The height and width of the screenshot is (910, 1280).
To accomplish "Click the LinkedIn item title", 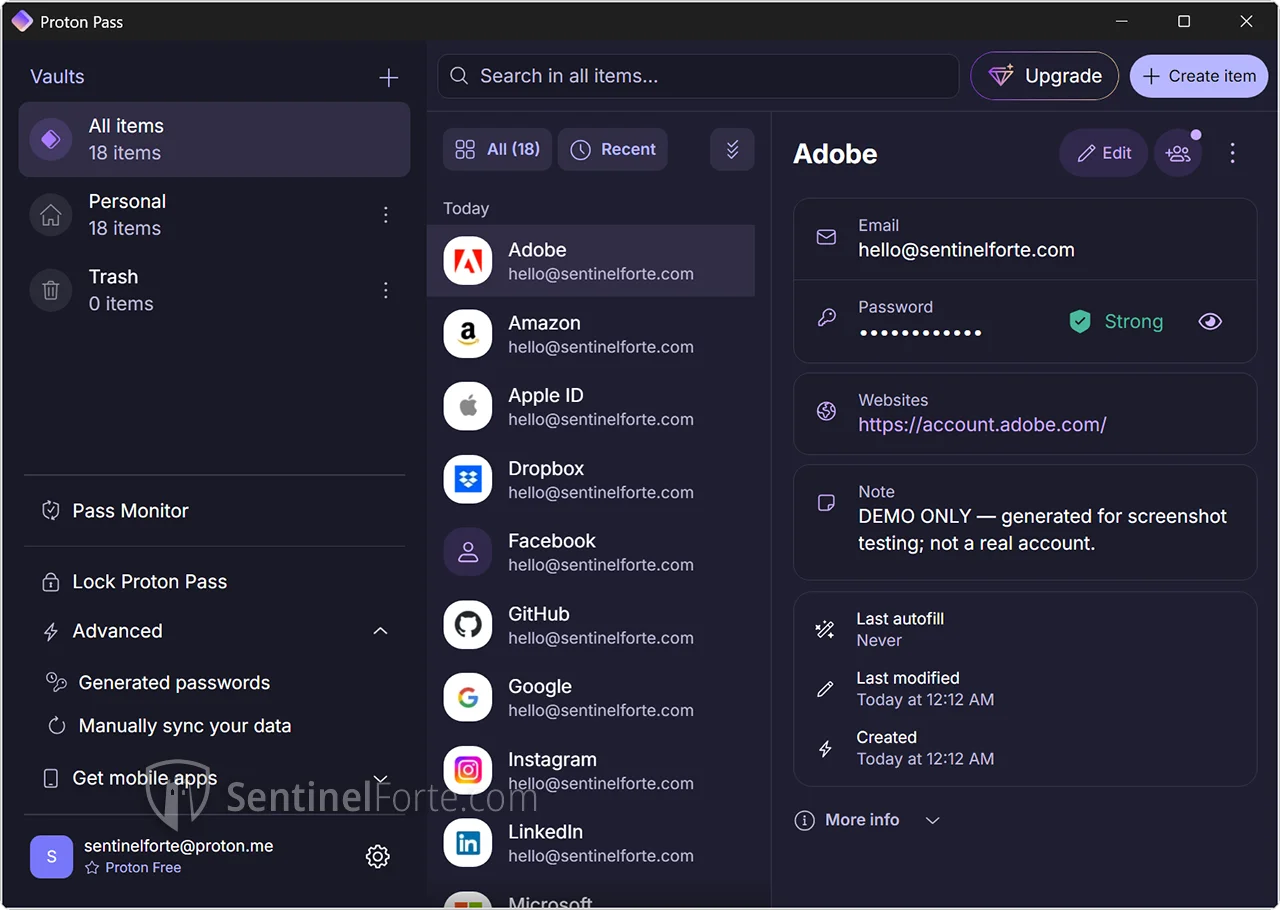I will pyautogui.click(x=545, y=832).
